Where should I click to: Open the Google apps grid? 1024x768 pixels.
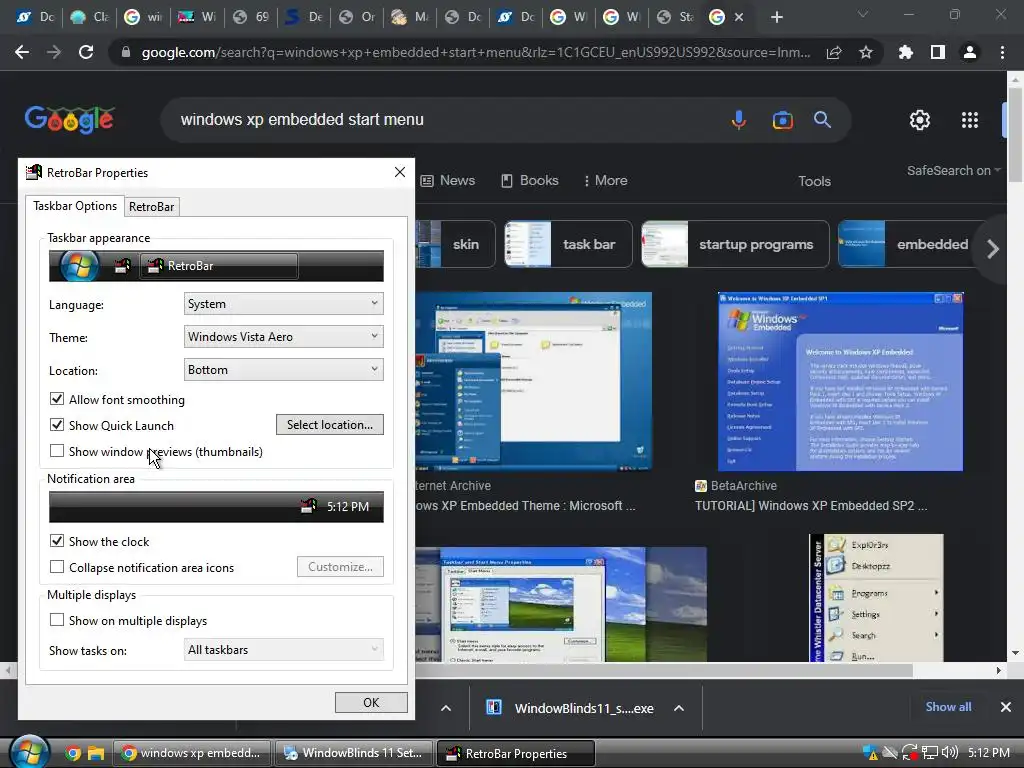970,120
